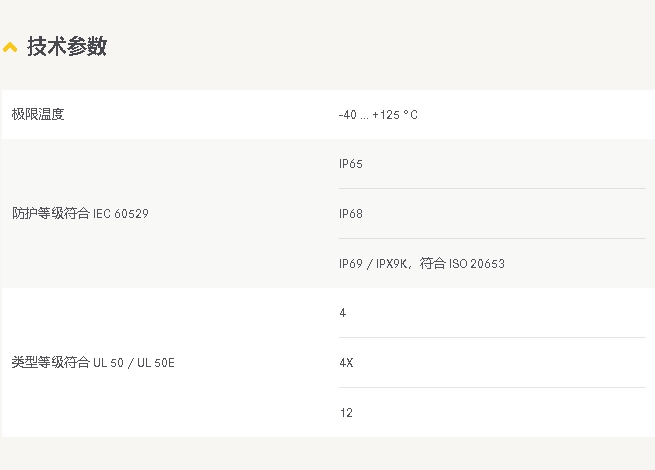This screenshot has width=655, height=470.
Task: Click divider line between IP65 and IP68
Action: [x=492, y=188]
